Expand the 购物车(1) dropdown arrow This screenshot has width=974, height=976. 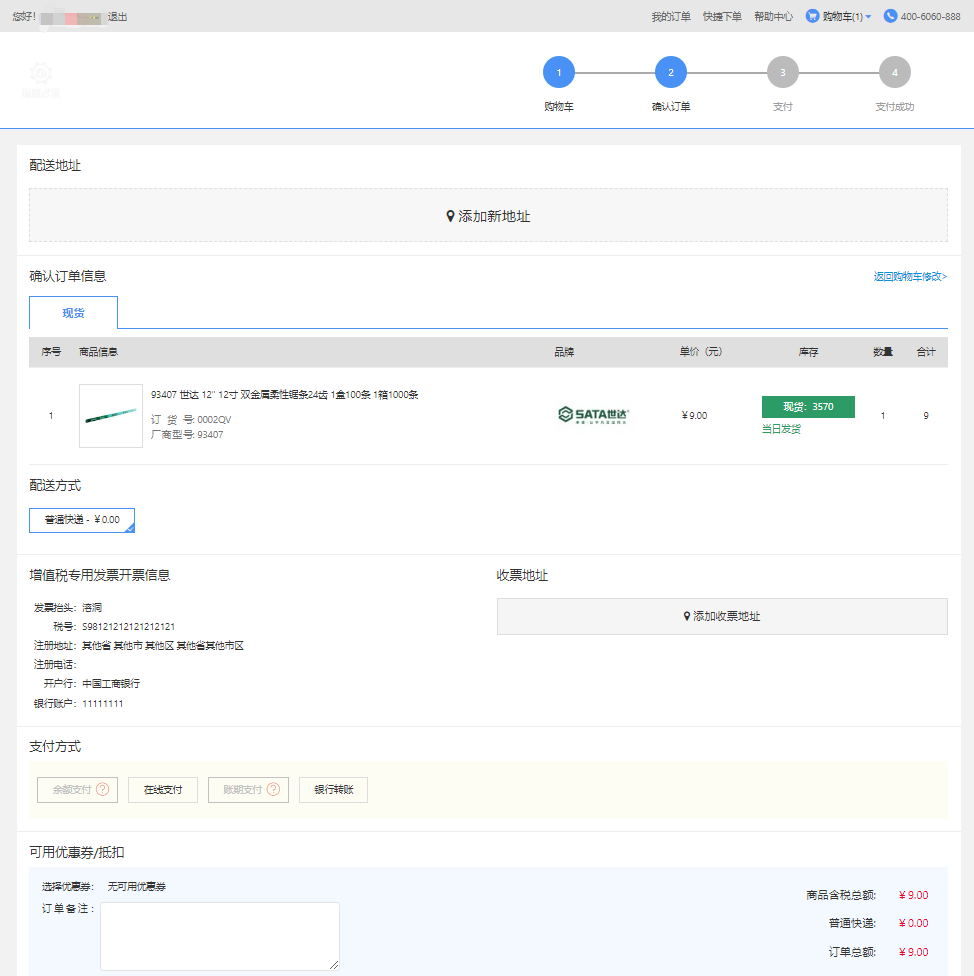[868, 17]
